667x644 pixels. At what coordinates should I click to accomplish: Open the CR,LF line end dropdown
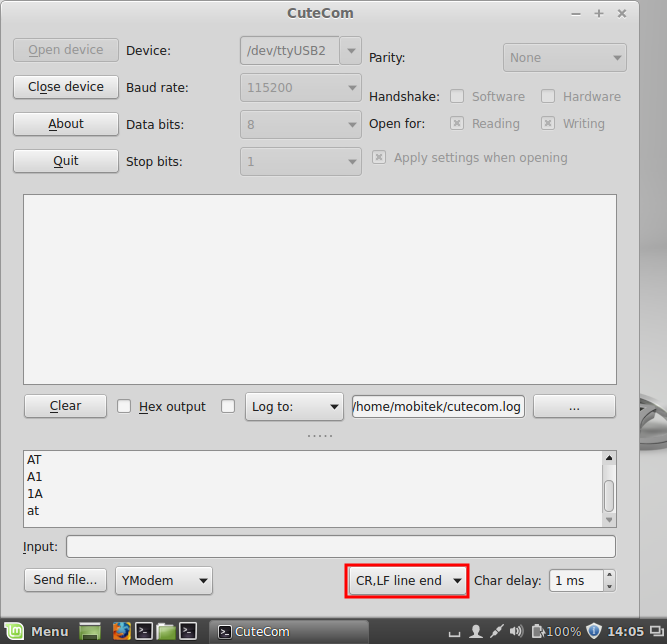pos(408,580)
